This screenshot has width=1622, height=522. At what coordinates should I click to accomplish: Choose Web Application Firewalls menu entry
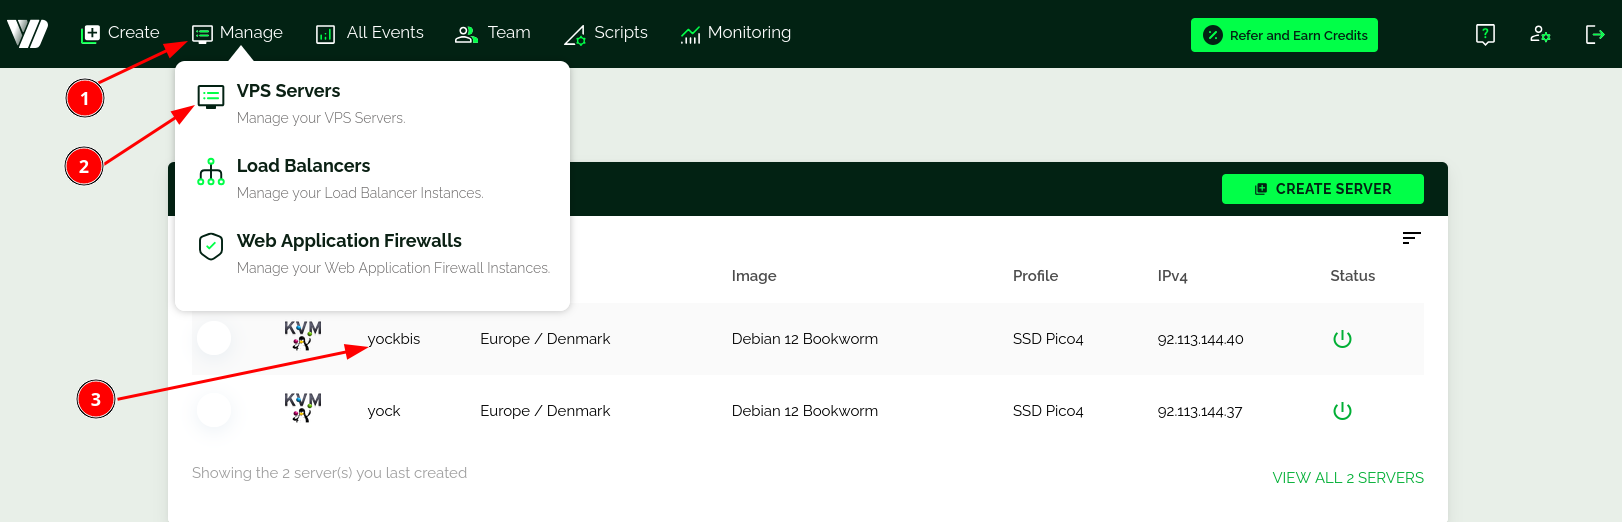click(349, 241)
